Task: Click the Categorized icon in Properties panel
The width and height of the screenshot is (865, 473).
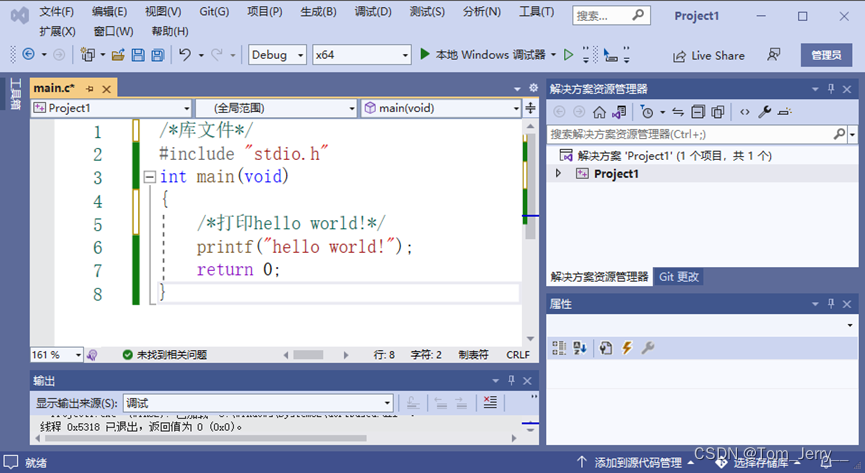Action: click(x=559, y=348)
